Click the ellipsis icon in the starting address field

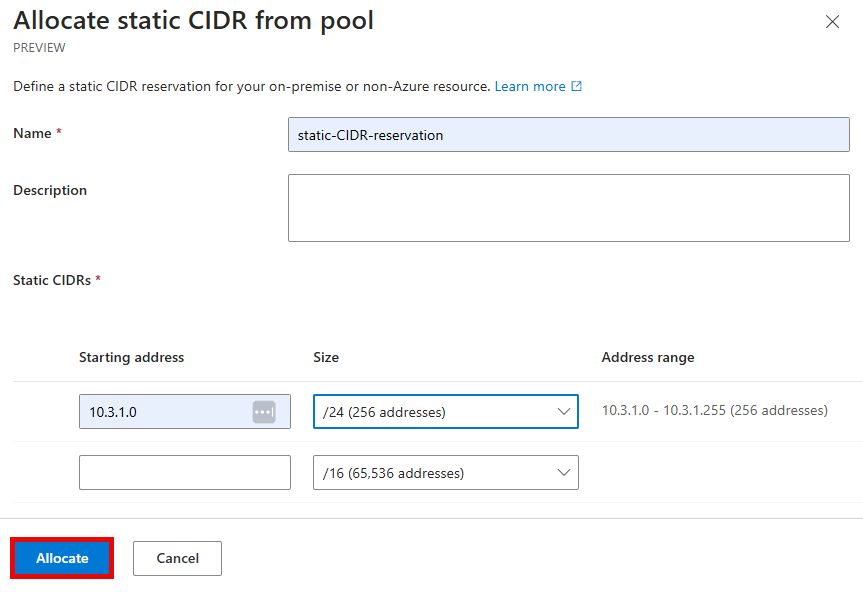click(x=264, y=412)
